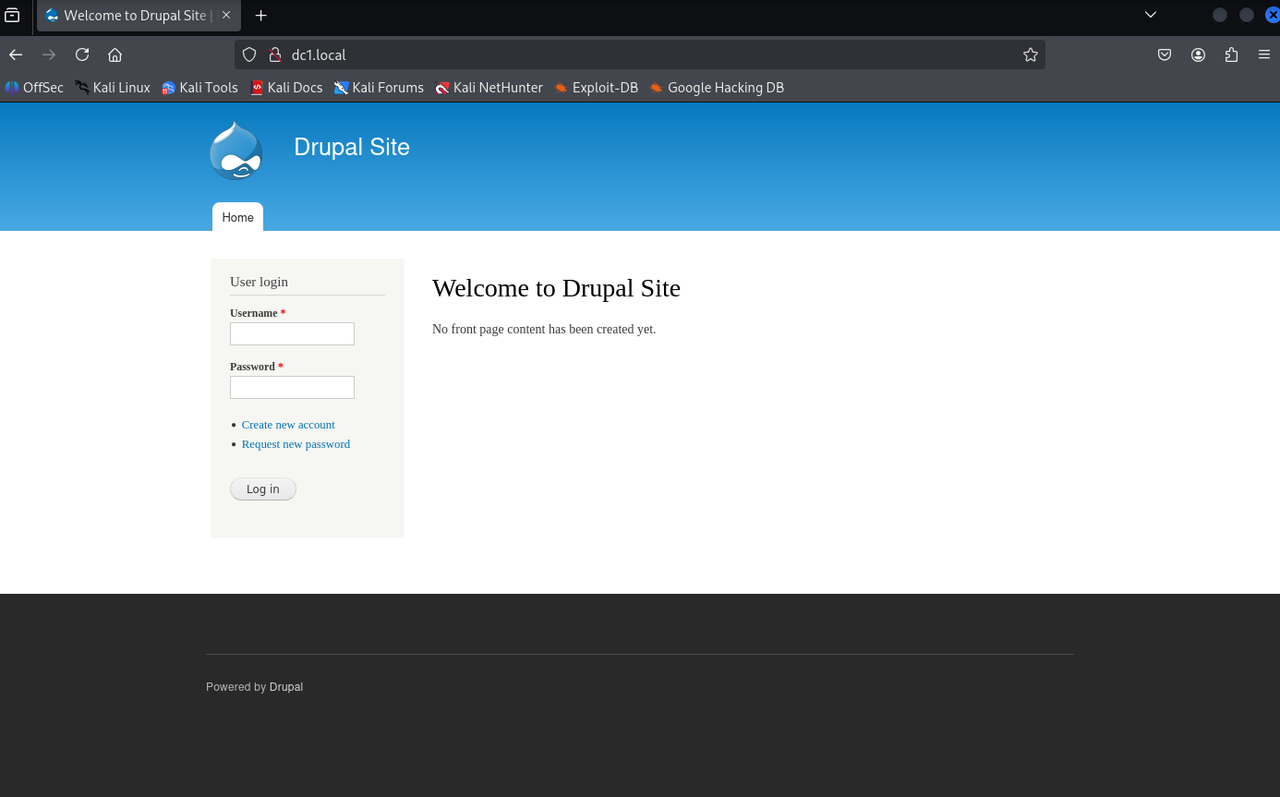1280x797 pixels.
Task: Open a new tab with plus
Action: pyautogui.click(x=261, y=15)
